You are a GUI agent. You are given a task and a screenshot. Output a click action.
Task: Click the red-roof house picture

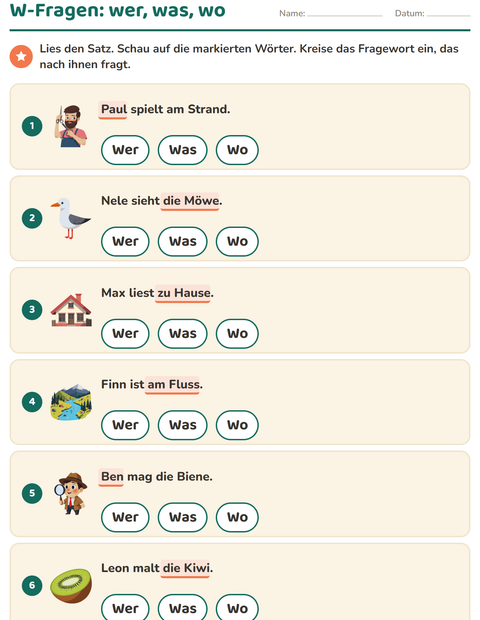(71, 310)
